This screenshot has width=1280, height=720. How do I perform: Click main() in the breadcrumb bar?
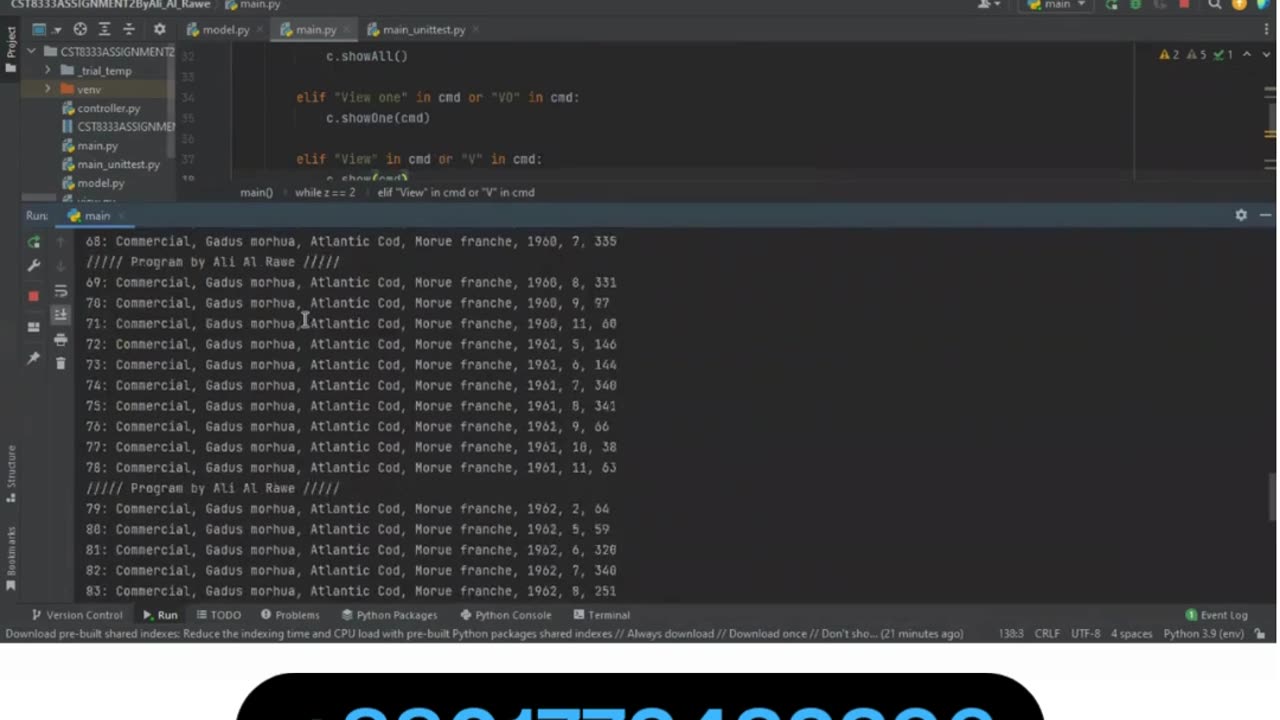(256, 192)
